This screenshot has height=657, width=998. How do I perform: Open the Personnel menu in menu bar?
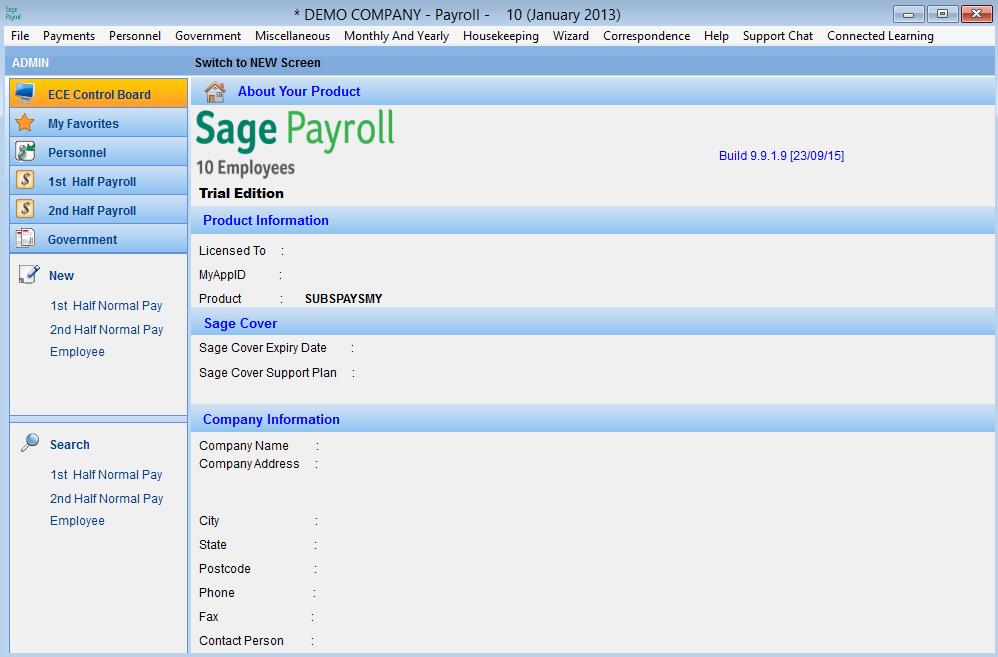[135, 36]
